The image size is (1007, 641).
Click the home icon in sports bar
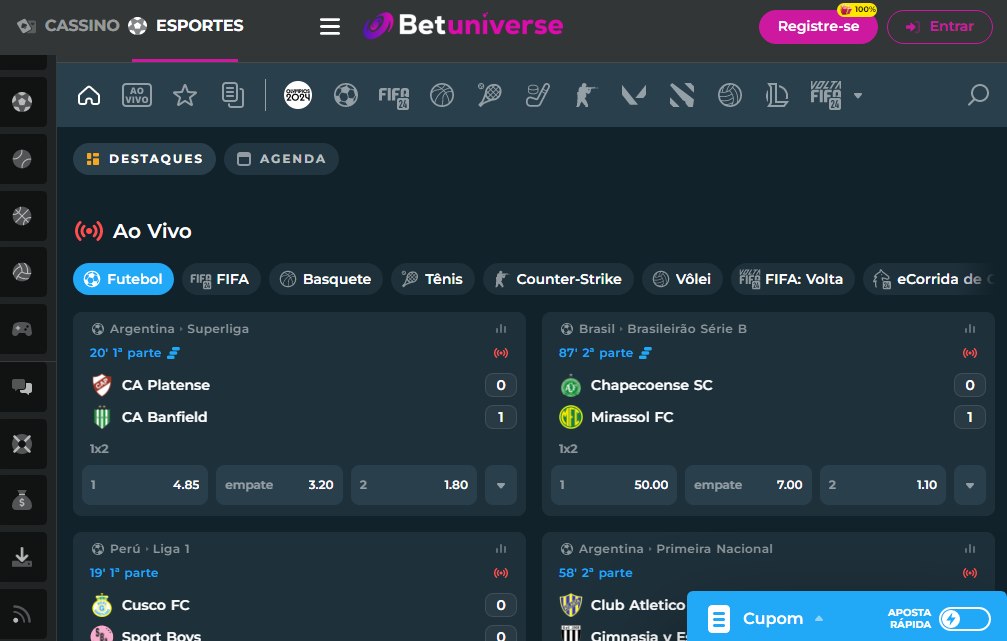pyautogui.click(x=89, y=95)
